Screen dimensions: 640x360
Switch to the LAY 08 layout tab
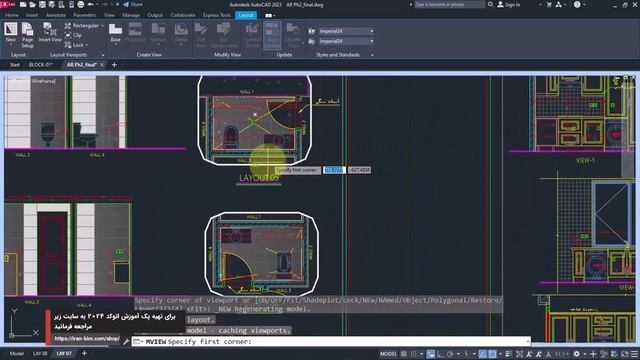click(40, 353)
